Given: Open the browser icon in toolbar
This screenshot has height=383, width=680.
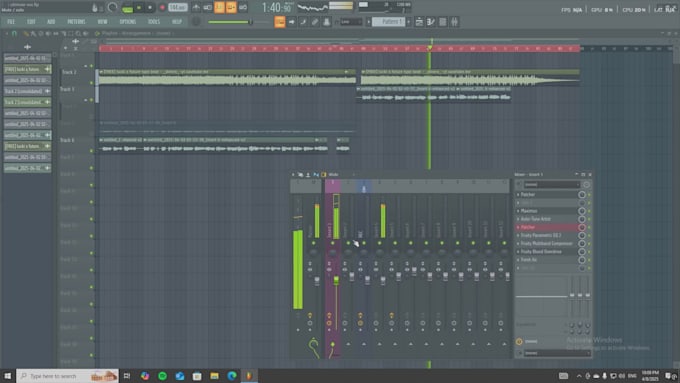Looking at the screenshot, I should (442, 22).
